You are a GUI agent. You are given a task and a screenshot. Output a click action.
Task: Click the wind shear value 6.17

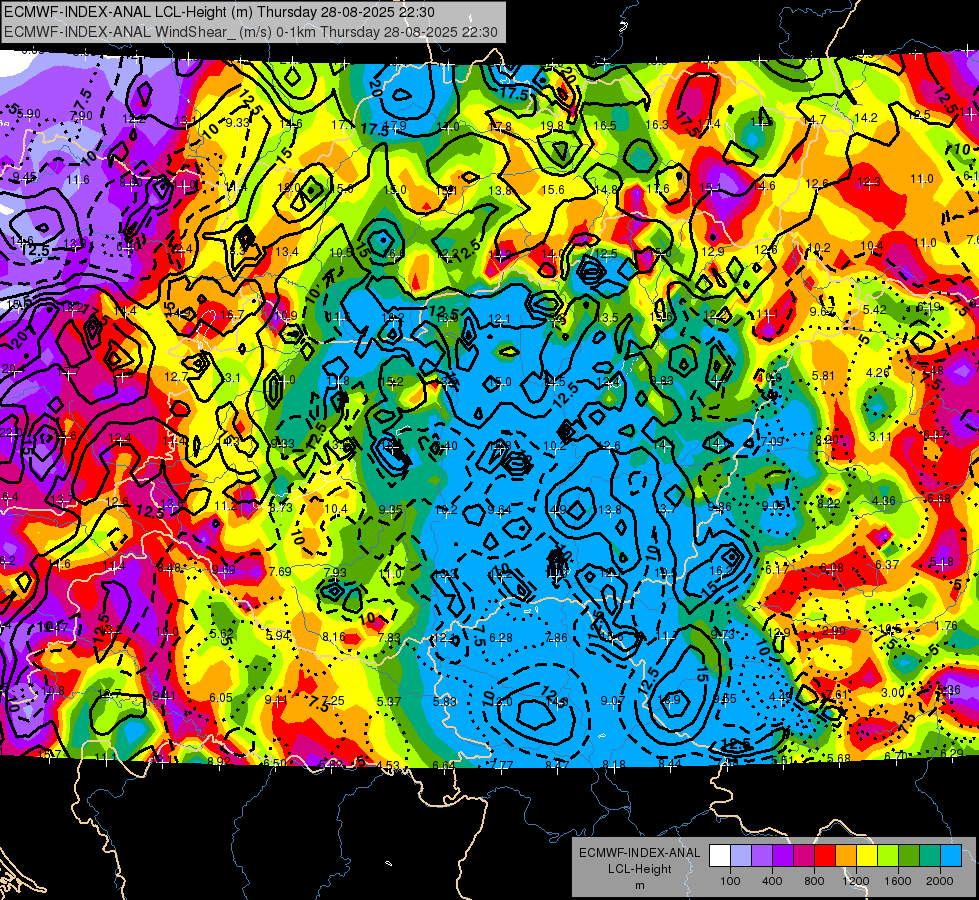[777, 570]
